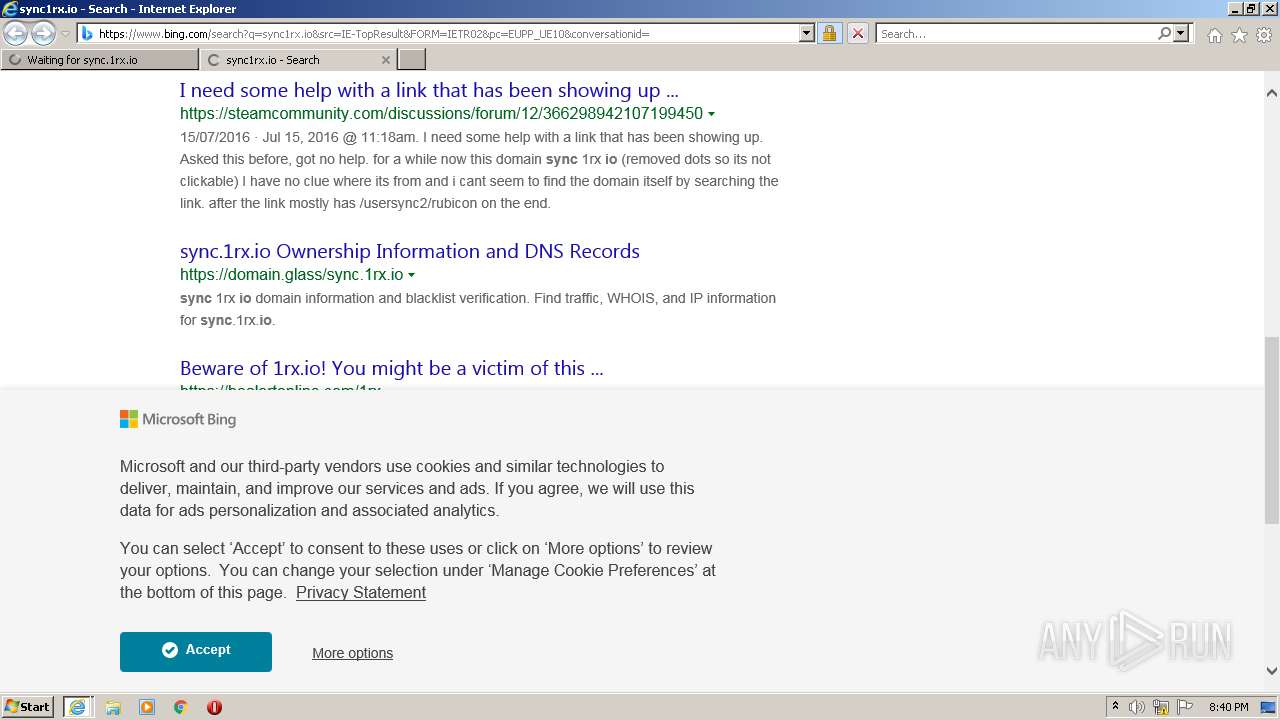Switch to the 'Waiting for sync.1rx.io' tab
1280x720 pixels.
[100, 60]
